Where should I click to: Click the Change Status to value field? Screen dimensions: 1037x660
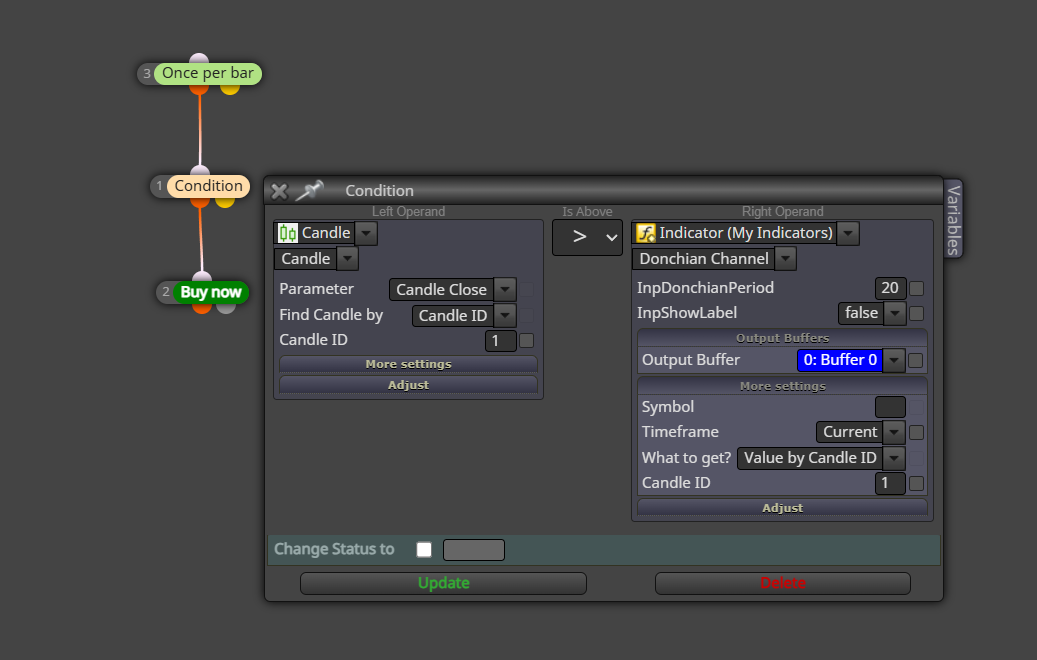pyautogui.click(x=474, y=550)
